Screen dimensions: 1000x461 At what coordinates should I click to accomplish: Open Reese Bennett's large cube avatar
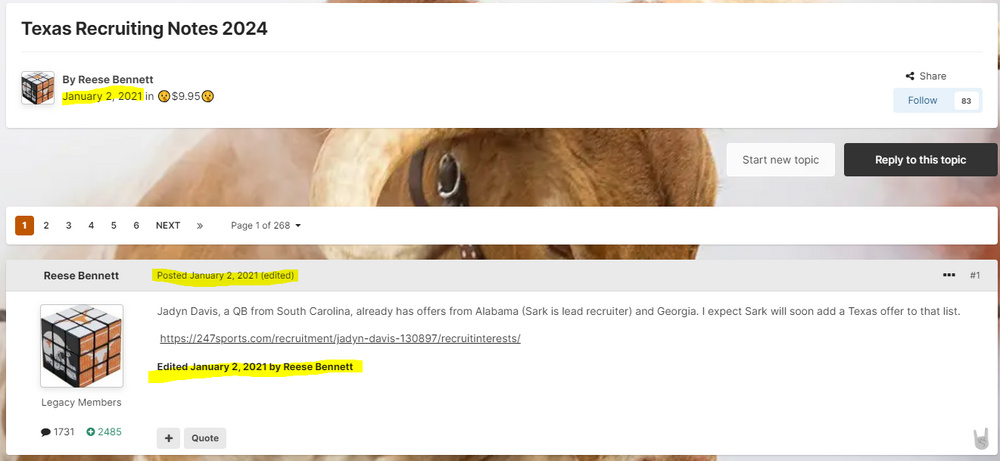[x=82, y=346]
